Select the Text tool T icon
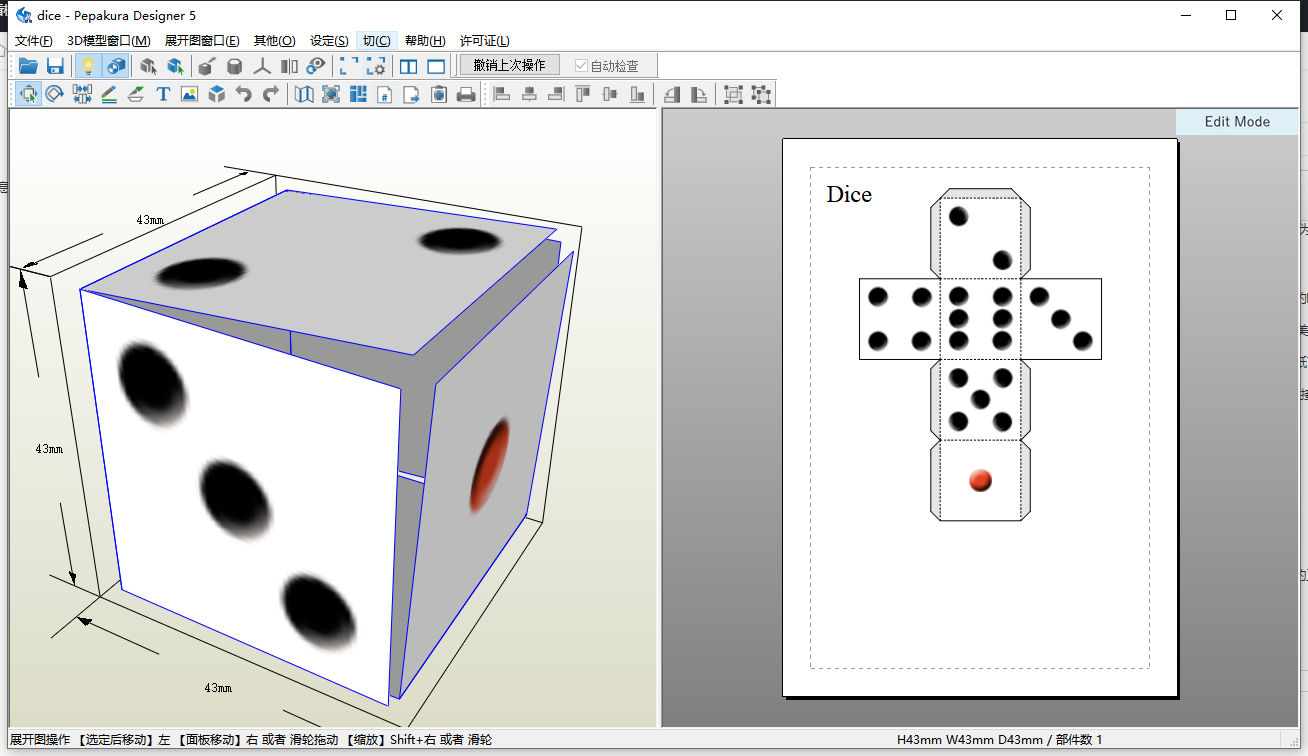Image resolution: width=1308 pixels, height=756 pixels. [163, 94]
